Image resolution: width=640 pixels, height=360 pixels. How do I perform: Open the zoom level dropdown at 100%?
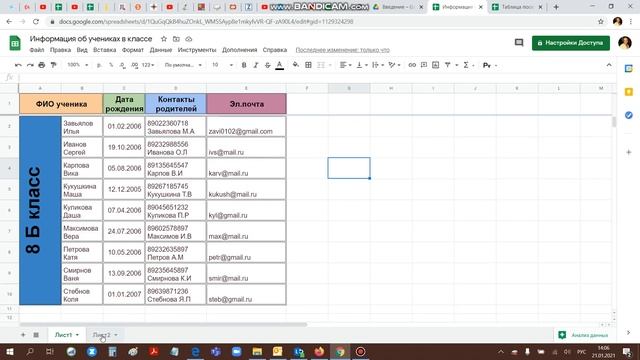pos(78,65)
